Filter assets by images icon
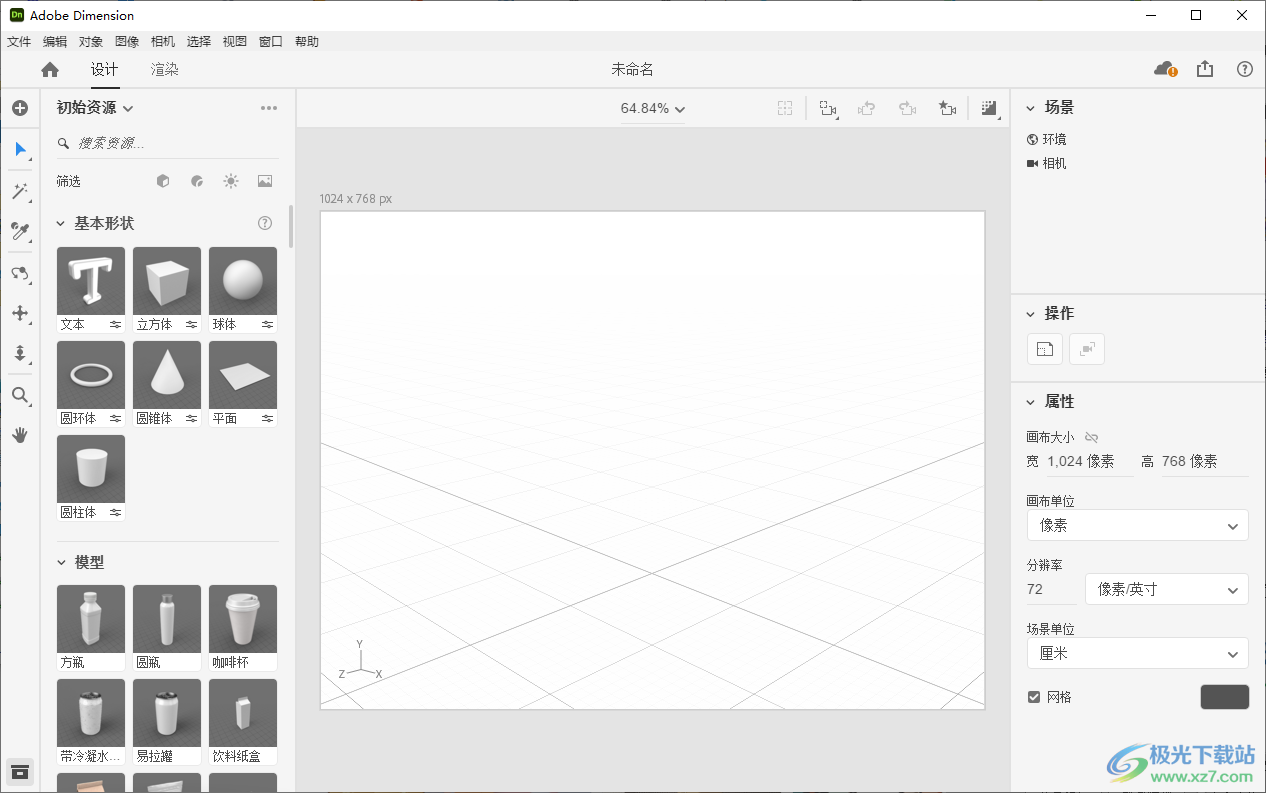Screen dimensions: 1266x793 [x=265, y=181]
